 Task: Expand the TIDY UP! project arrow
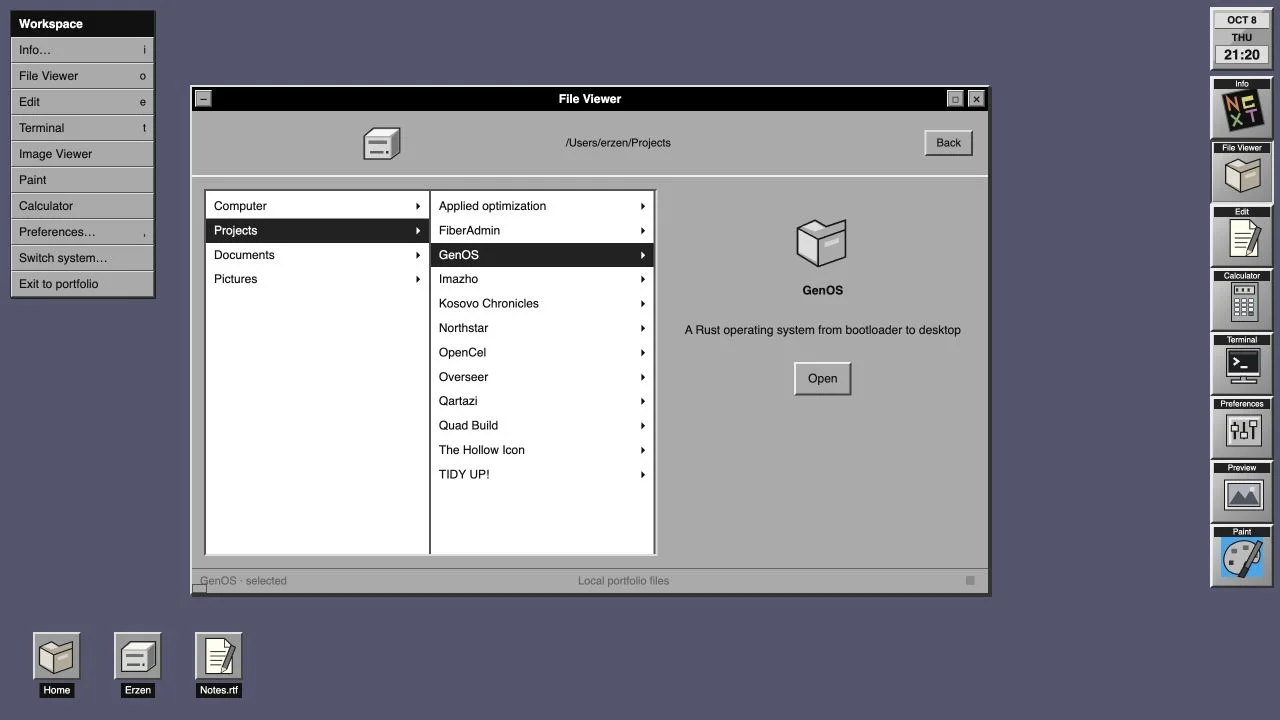643,475
